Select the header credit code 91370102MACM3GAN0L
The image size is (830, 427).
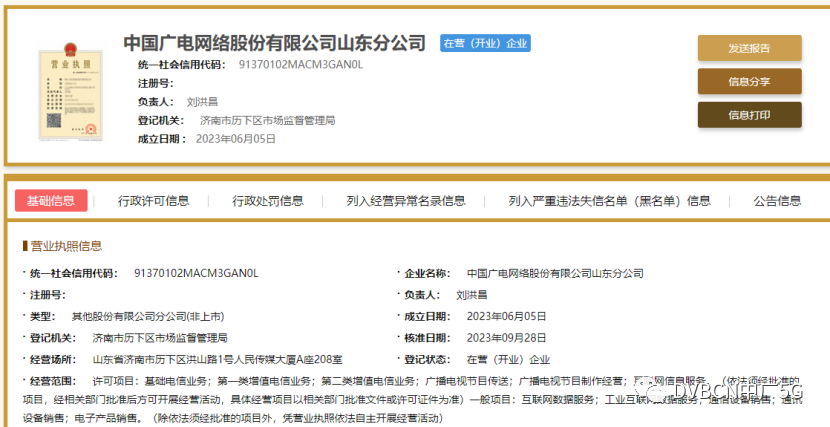pyautogui.click(x=301, y=65)
